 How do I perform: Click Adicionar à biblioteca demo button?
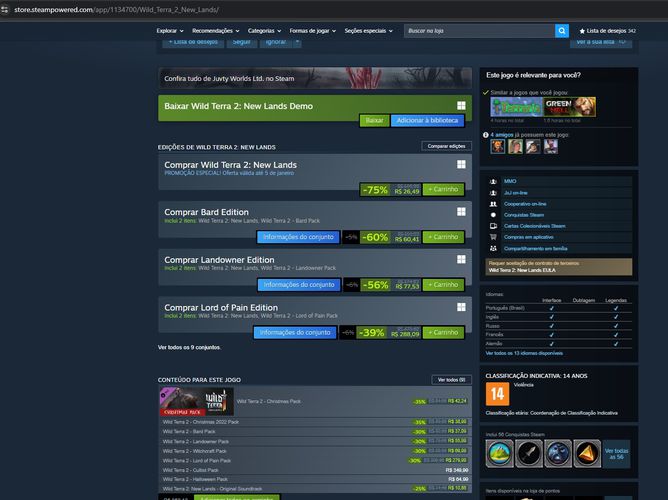coord(427,121)
